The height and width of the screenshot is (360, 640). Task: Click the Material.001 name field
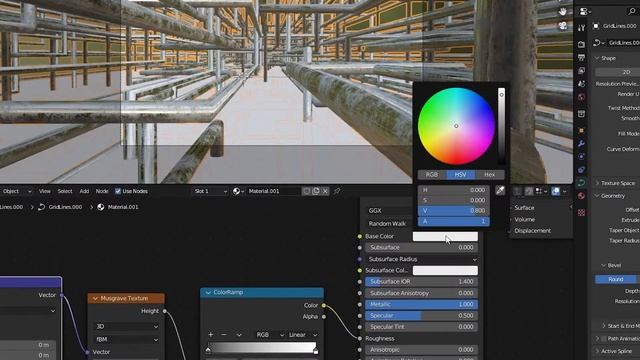pyautogui.click(x=273, y=191)
